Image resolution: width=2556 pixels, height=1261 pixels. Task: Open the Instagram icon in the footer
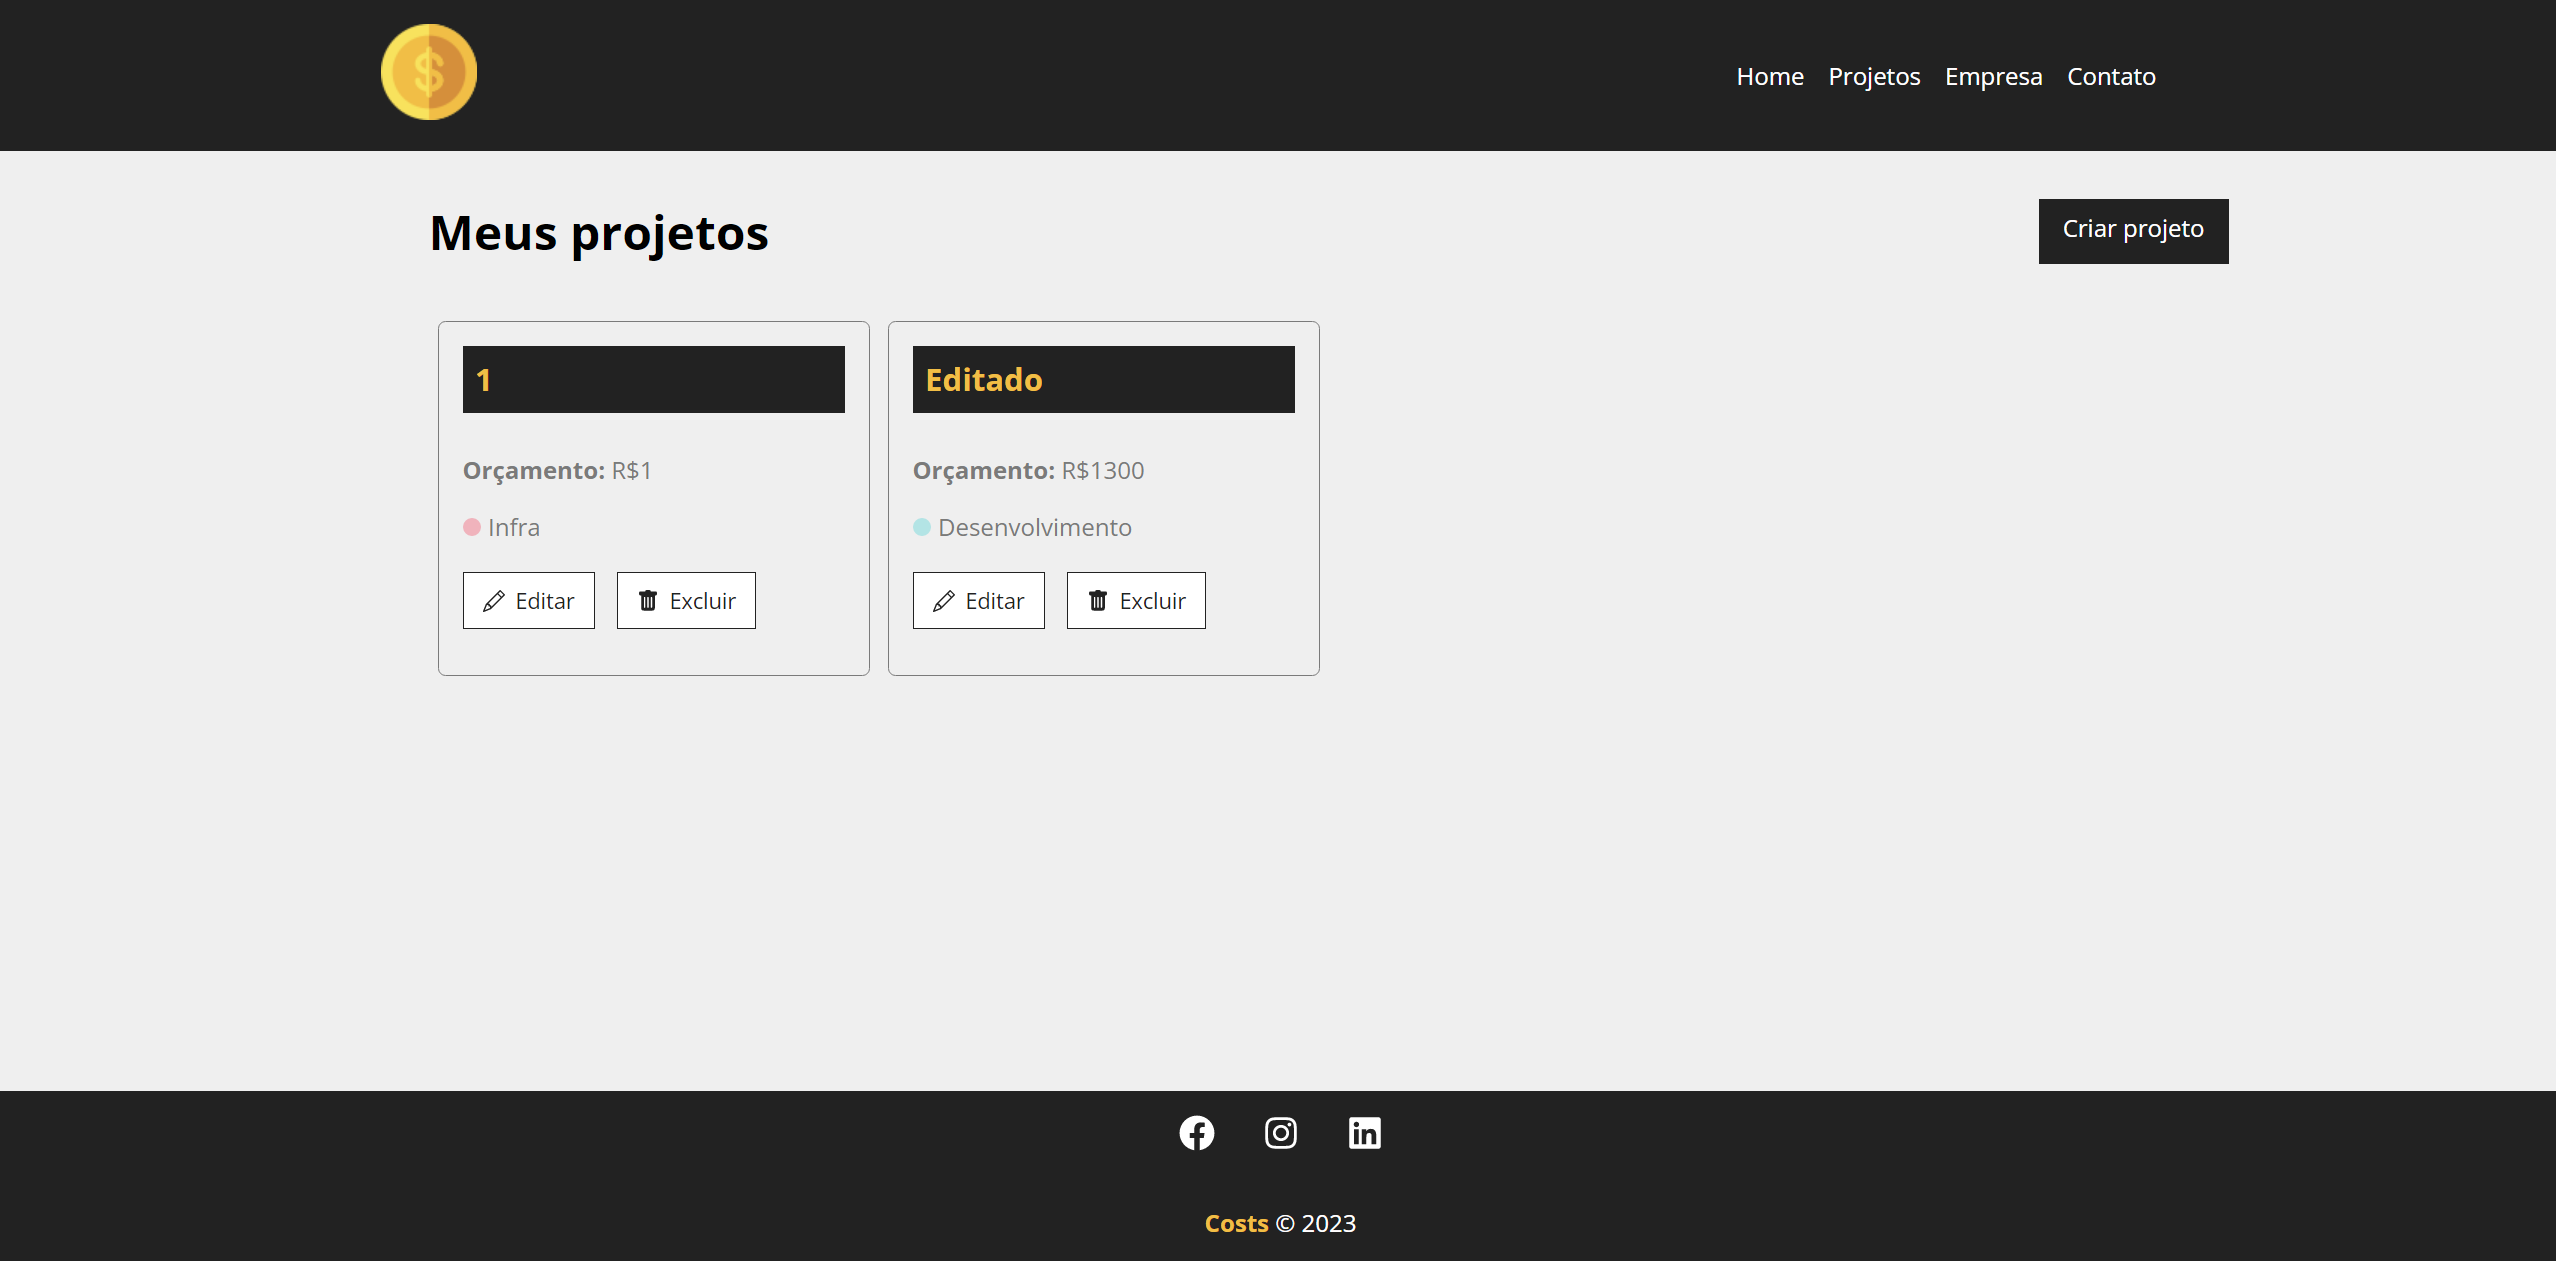[1280, 1133]
